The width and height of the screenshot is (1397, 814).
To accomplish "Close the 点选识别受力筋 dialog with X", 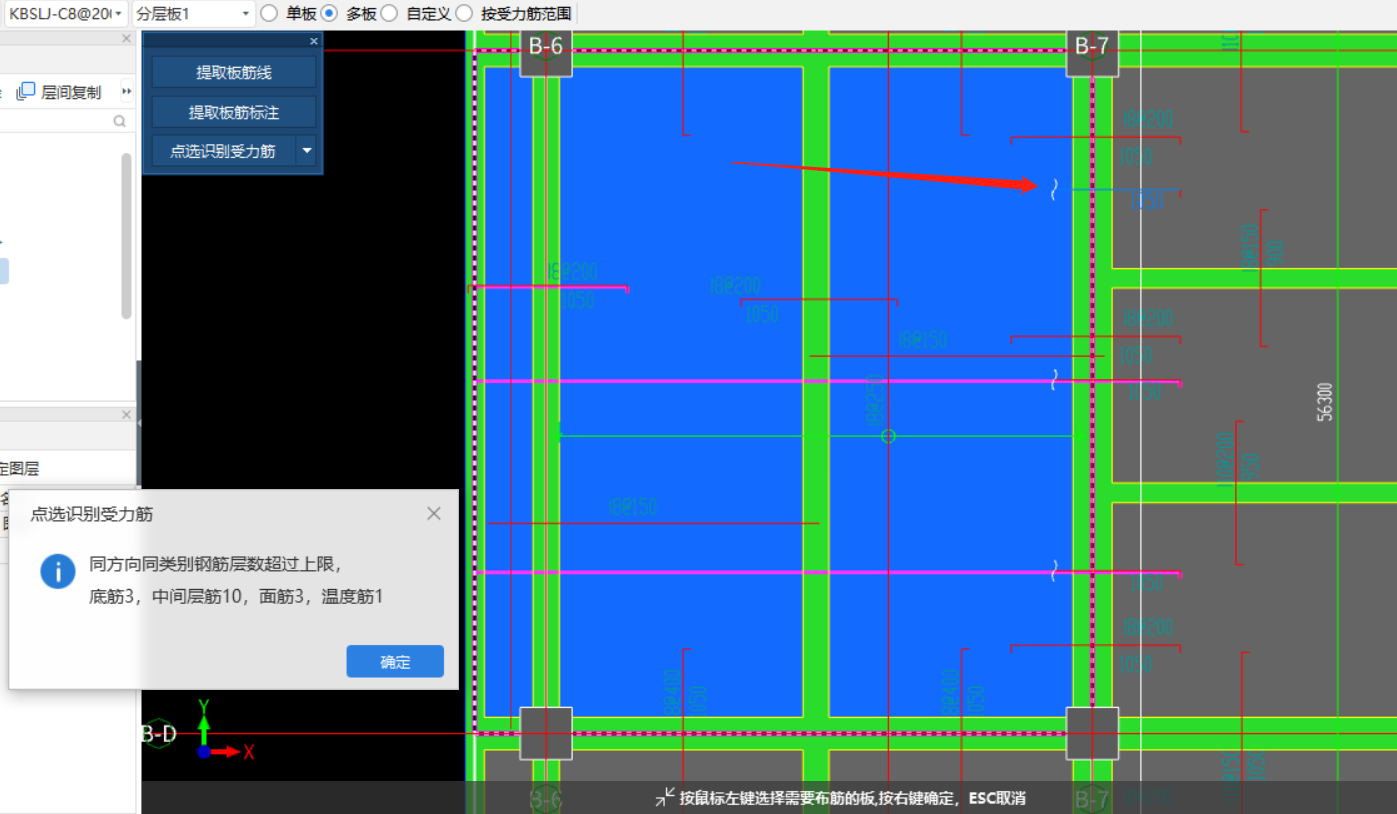I will [x=434, y=514].
